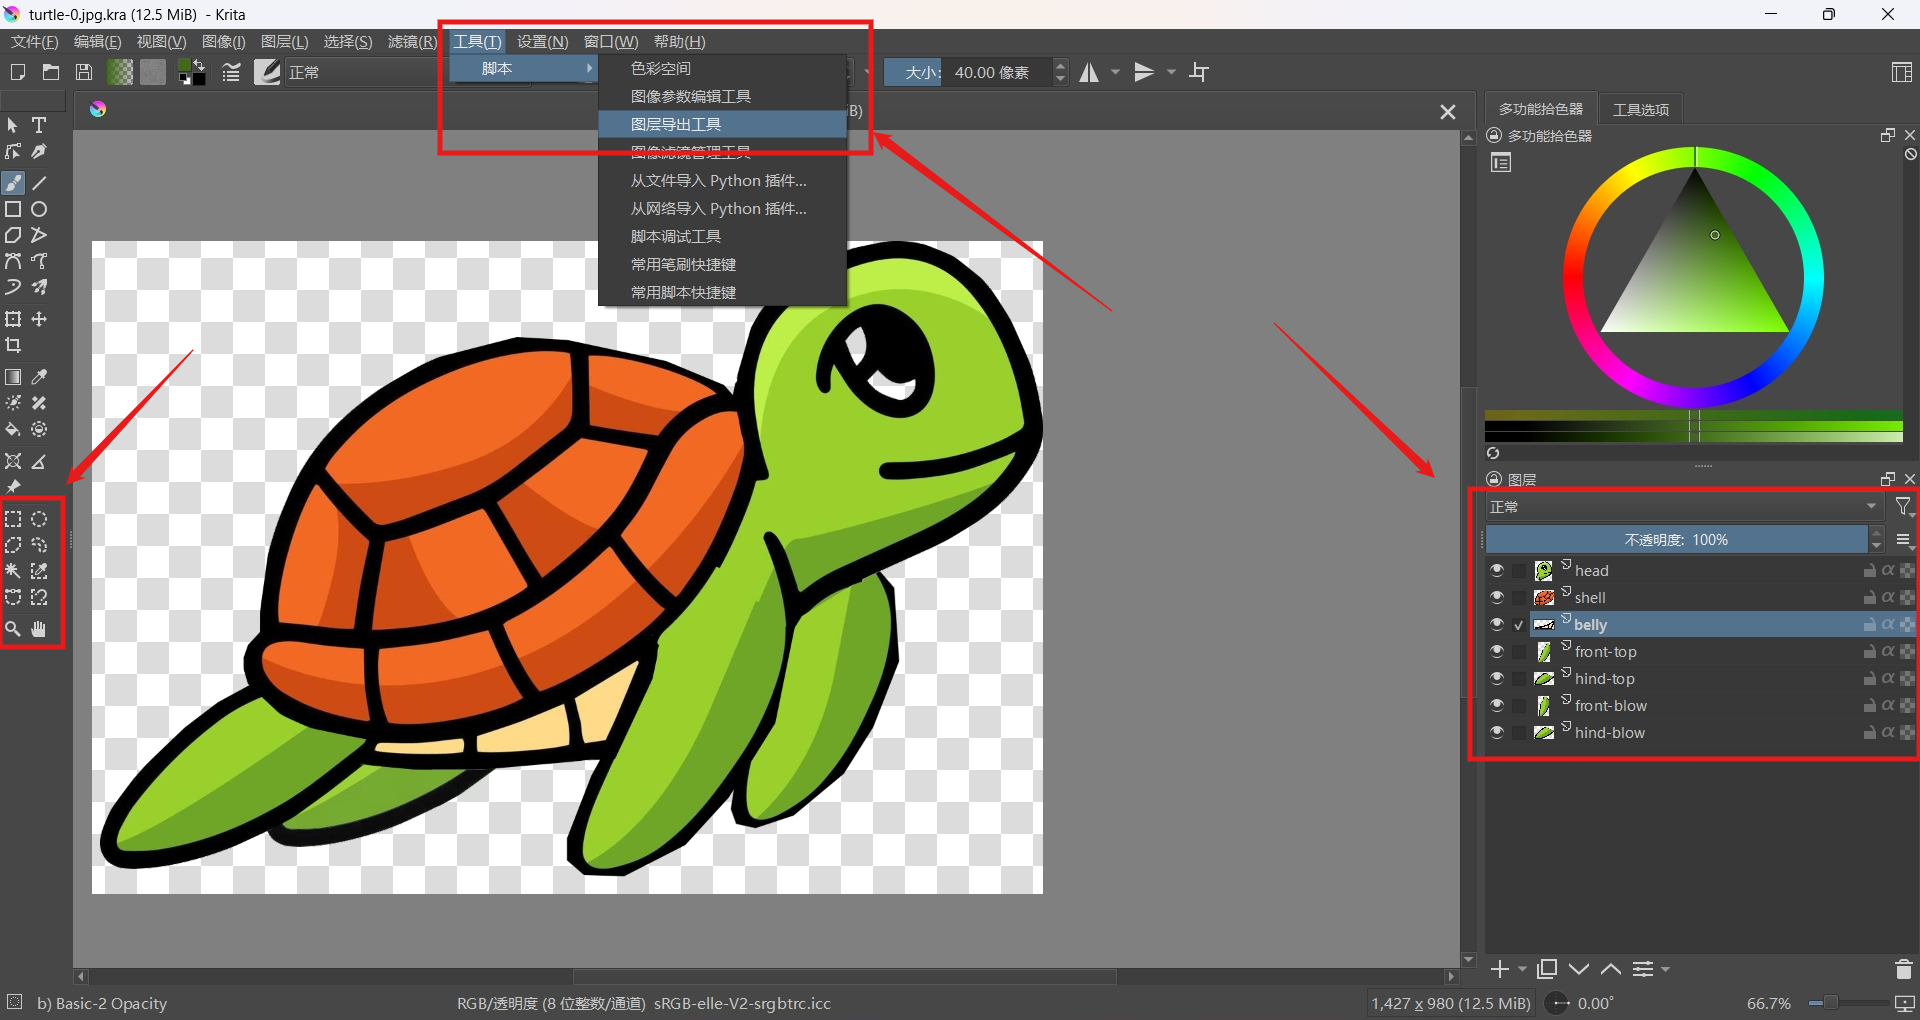Viewport: 1920px width, 1020px height.
Task: Select the Measure tool
Action: 39,461
